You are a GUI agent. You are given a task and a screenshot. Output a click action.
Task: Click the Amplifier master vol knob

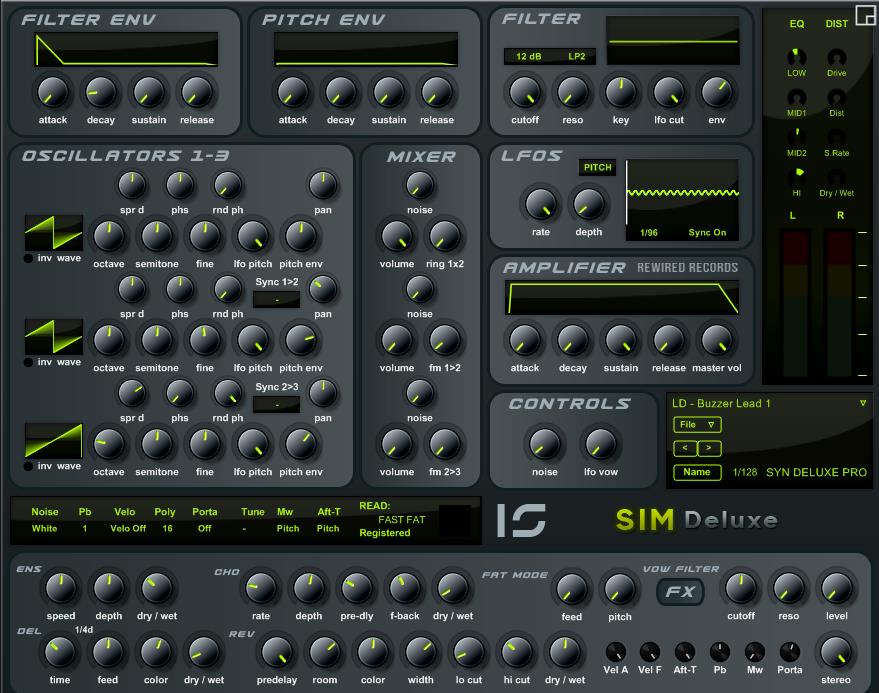(716, 341)
